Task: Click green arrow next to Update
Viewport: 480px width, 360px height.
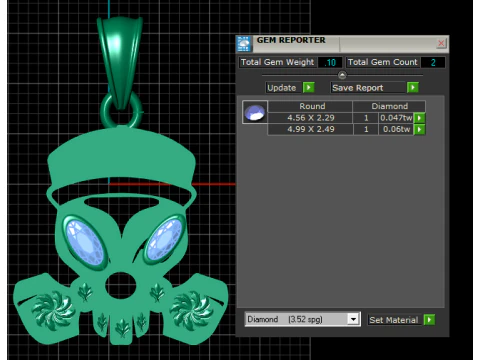Action: pyautogui.click(x=309, y=87)
